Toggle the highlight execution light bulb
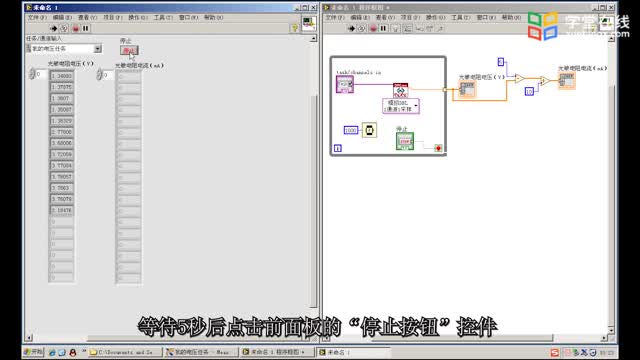This screenshot has height=360, width=640. (x=395, y=29)
